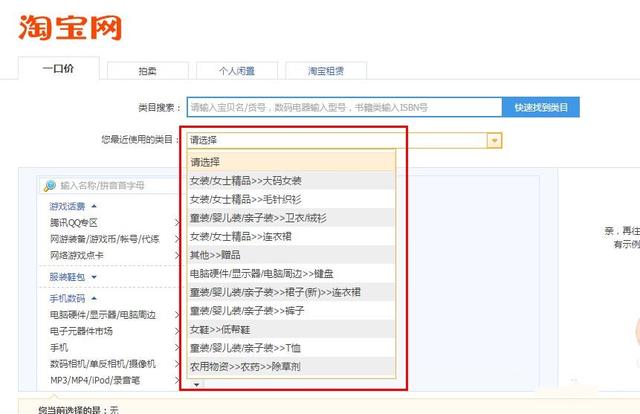640x414 pixels.
Task: Select 女装/女士精品>>大码女装 option
Action: click(291, 180)
